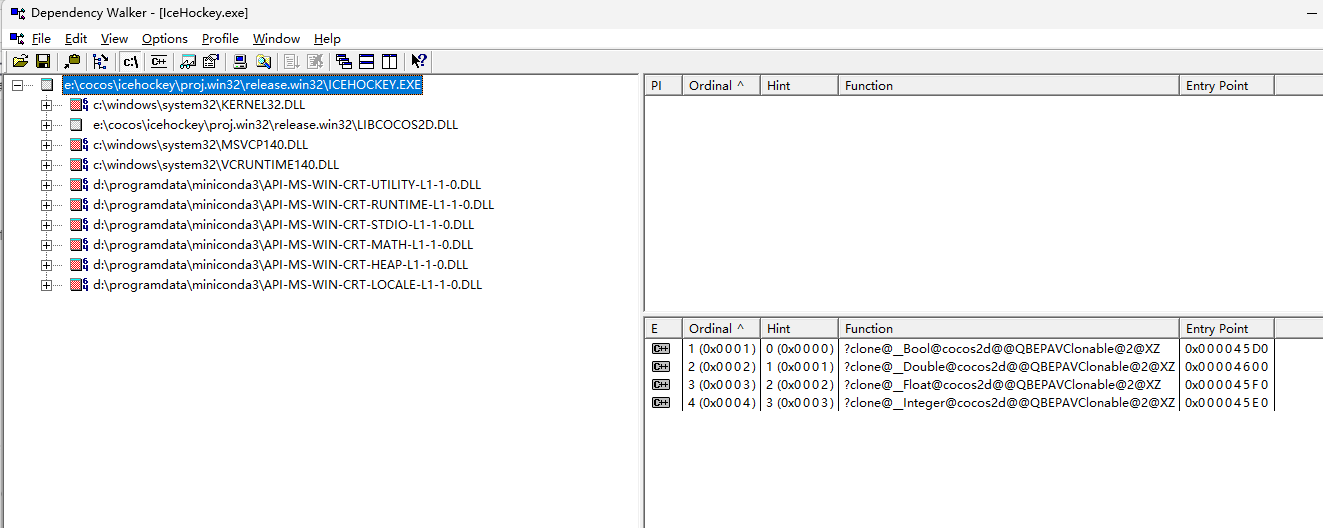Click the C++ icon in the ?clone@__Double row
The height and width of the screenshot is (528, 1323).
(660, 367)
